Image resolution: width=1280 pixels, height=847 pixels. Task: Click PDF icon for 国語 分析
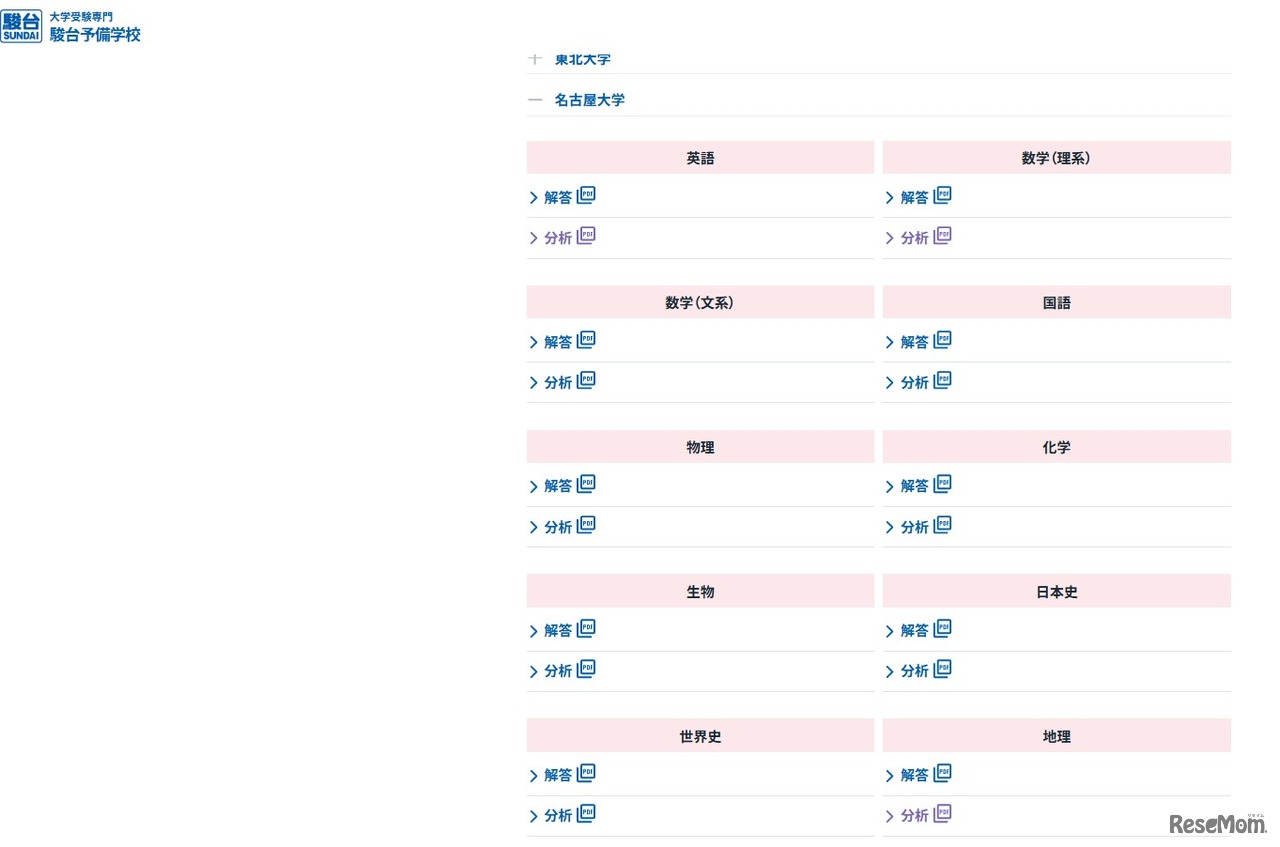942,381
